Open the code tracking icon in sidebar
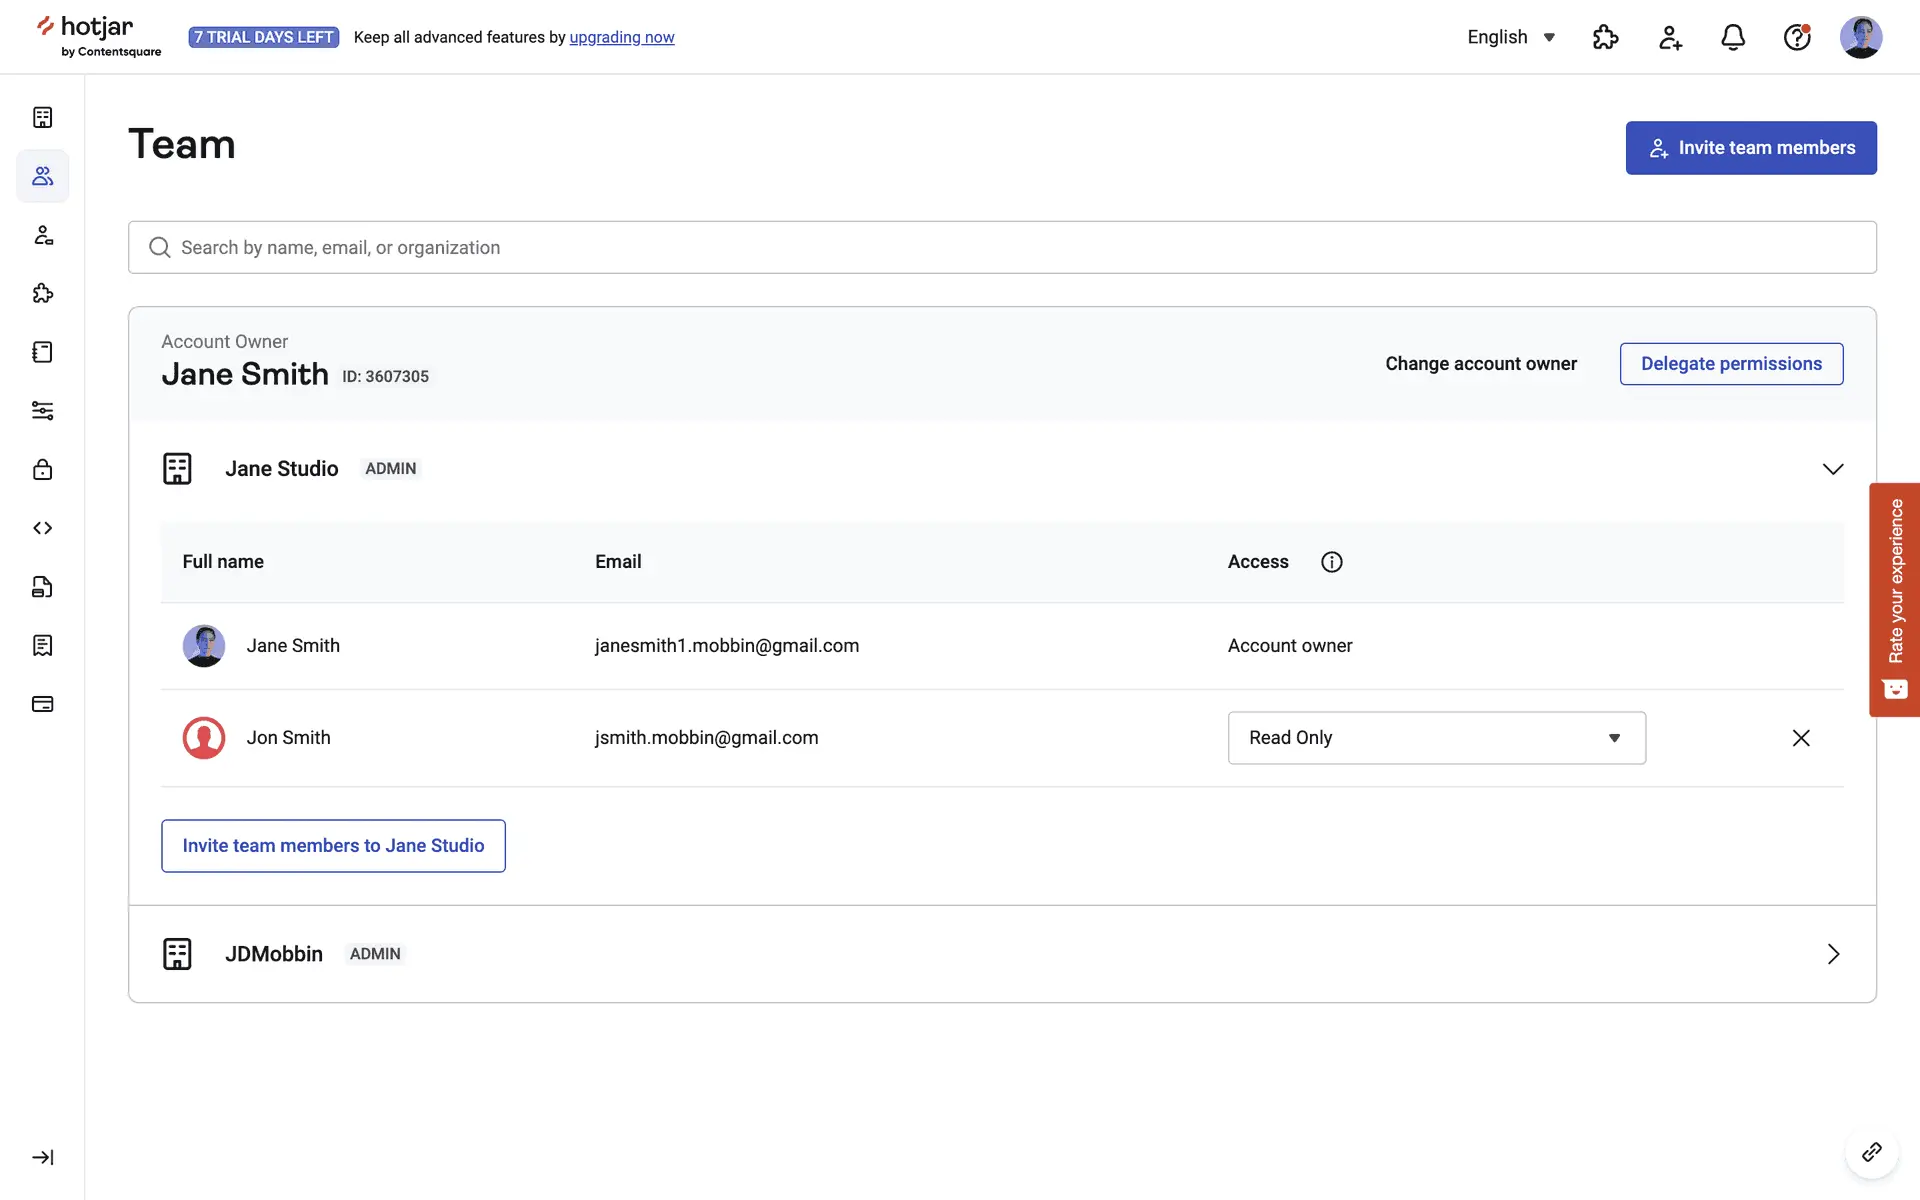1920x1200 pixels. 42,528
